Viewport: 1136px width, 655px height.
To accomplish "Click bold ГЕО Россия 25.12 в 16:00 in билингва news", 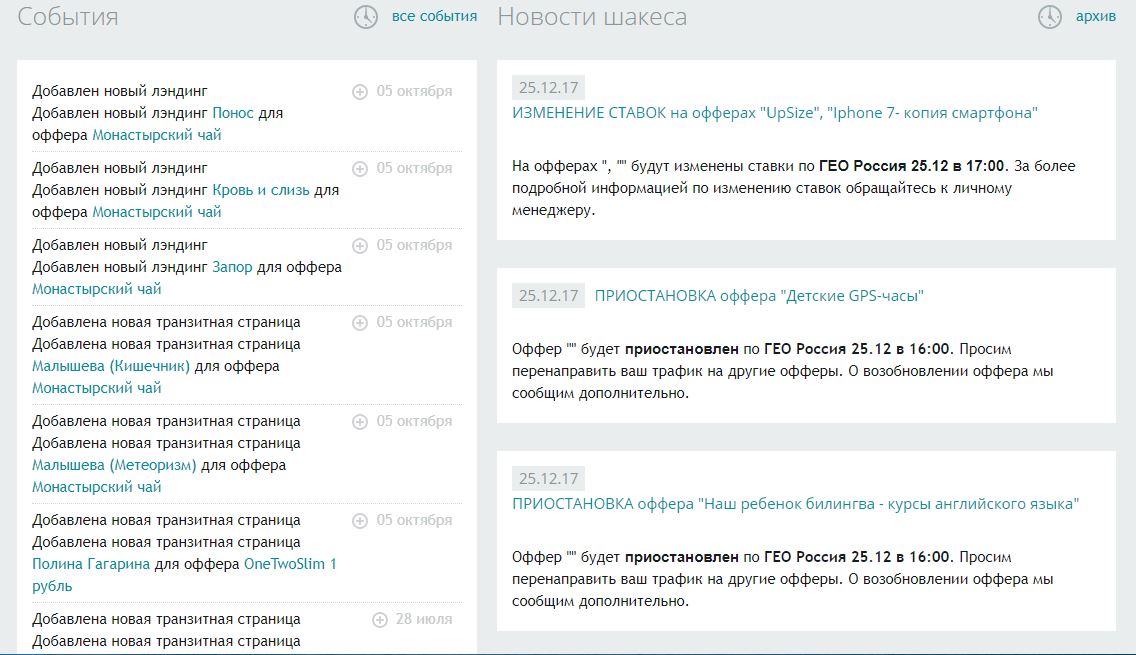I will click(857, 556).
